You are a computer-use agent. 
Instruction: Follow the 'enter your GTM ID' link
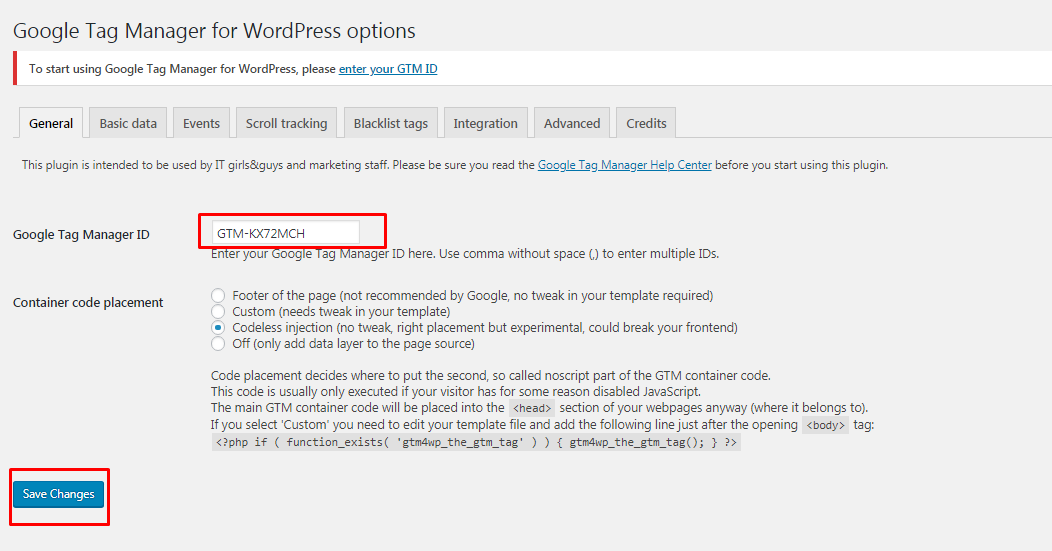[388, 68]
